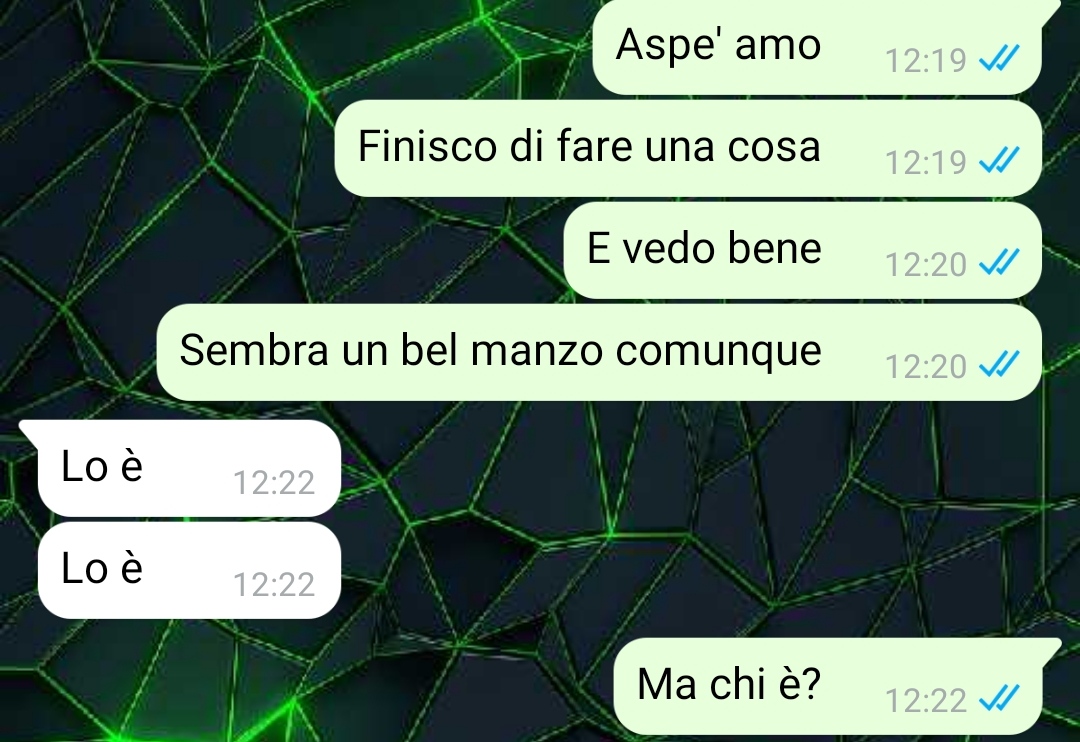Select the "Aspe' amo" message bubble
Viewport: 1080px width, 742px height.
coord(817,47)
